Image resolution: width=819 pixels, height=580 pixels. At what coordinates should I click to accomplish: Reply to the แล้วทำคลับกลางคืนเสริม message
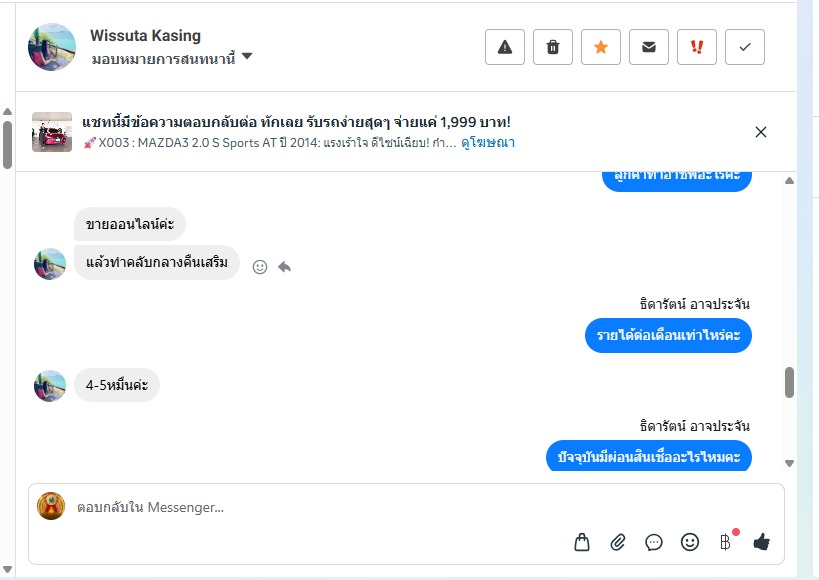285,267
